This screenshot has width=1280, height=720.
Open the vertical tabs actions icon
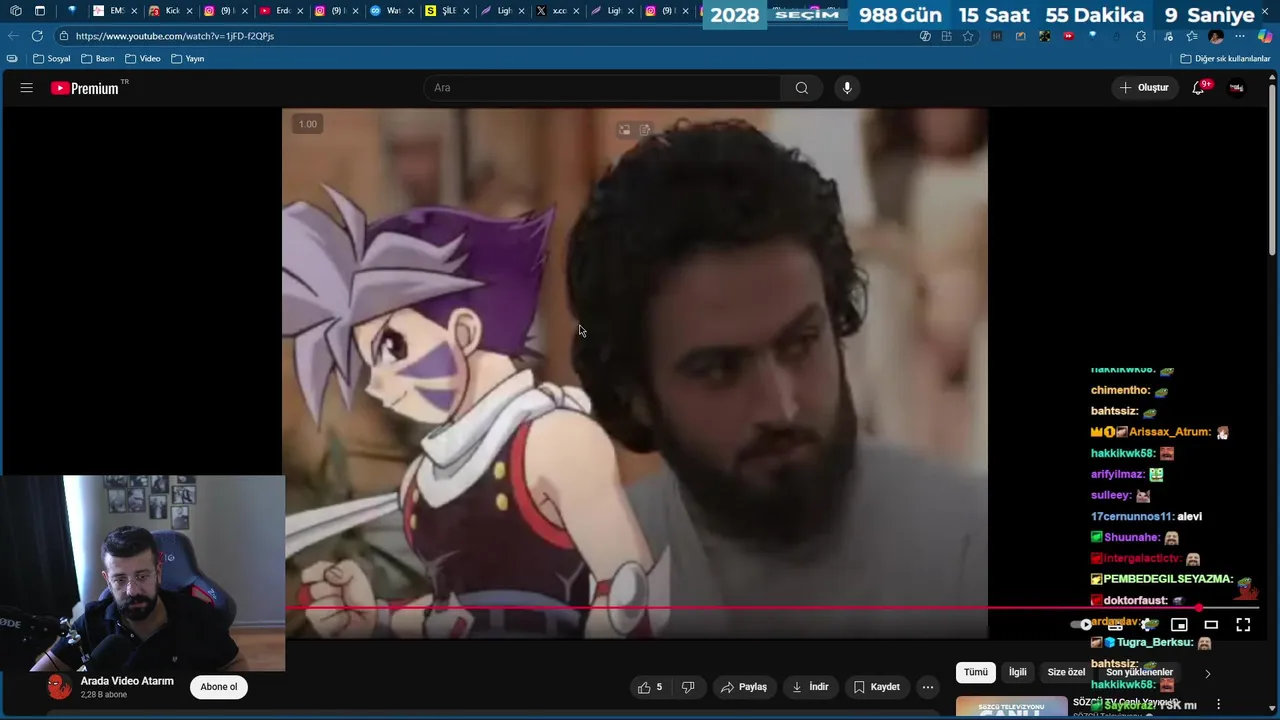tap(40, 11)
